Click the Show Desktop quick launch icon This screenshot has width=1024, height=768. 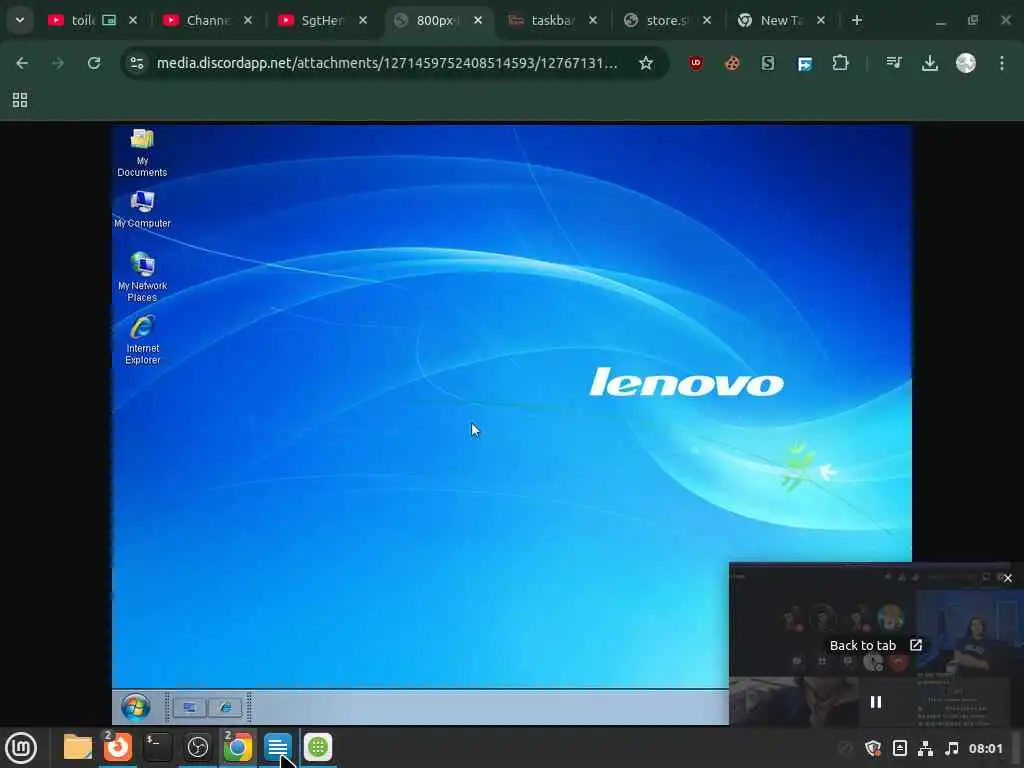pyautogui.click(x=189, y=707)
